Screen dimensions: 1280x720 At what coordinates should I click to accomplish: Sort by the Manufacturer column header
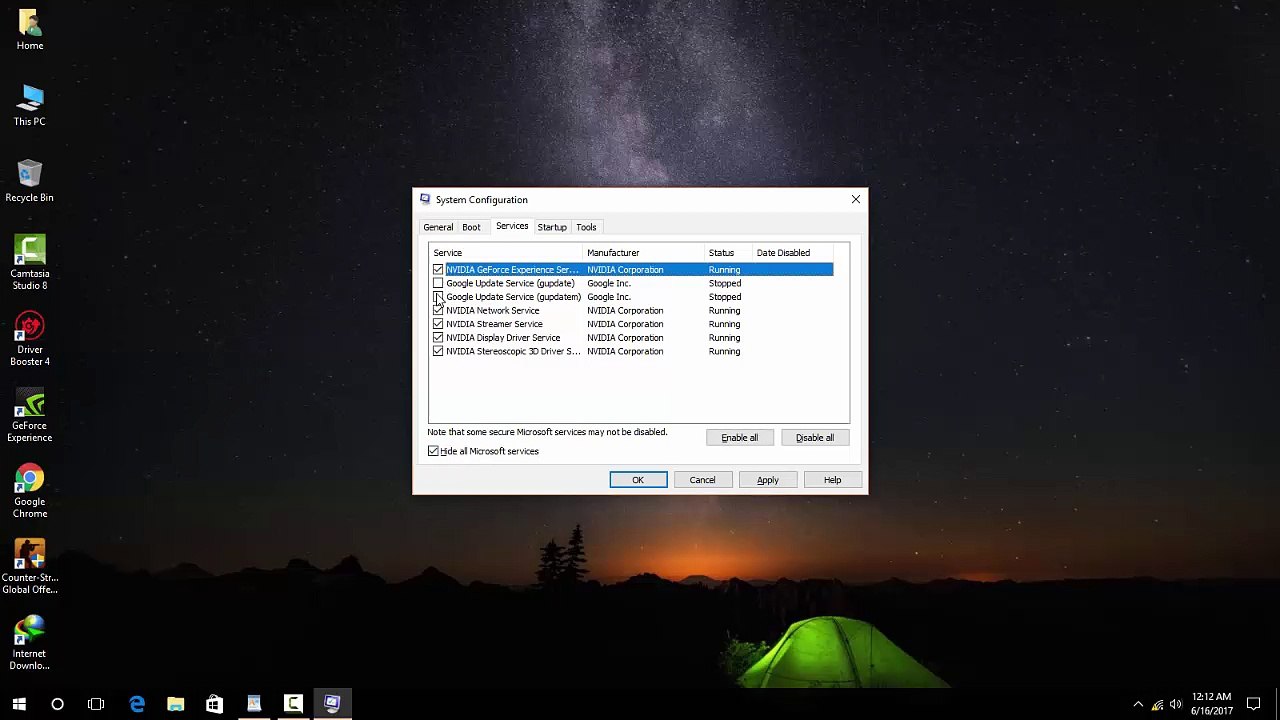click(x=644, y=253)
